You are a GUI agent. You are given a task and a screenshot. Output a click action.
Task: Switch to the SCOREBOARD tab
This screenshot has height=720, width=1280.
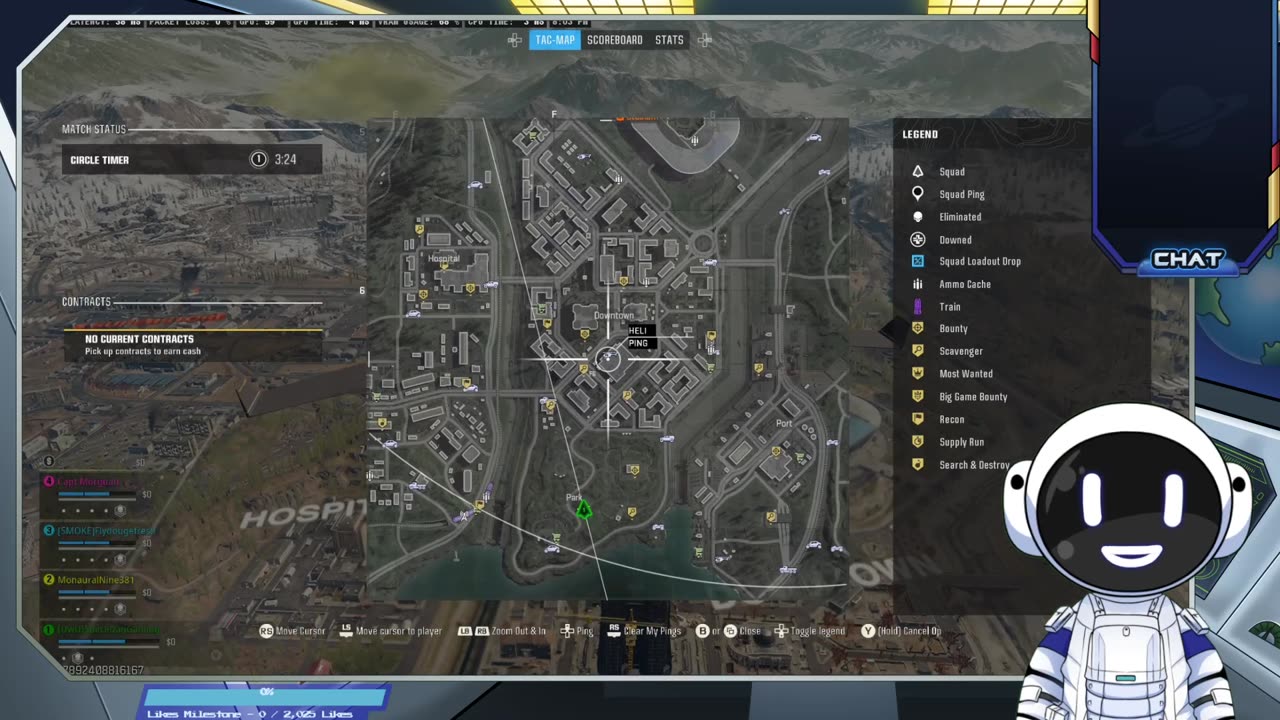(x=614, y=40)
